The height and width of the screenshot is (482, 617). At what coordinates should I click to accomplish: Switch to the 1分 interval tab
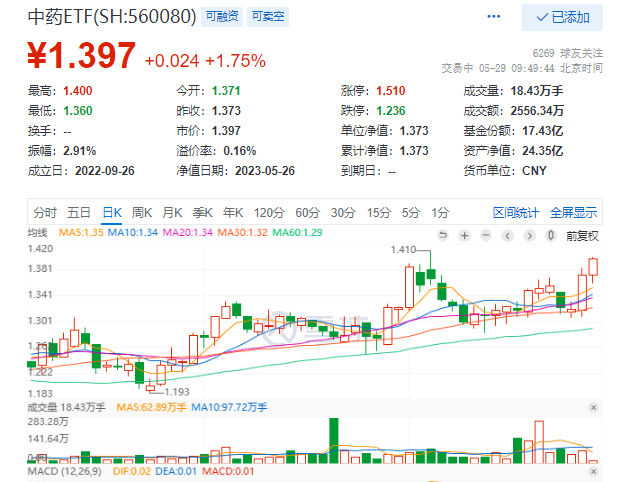coord(440,213)
